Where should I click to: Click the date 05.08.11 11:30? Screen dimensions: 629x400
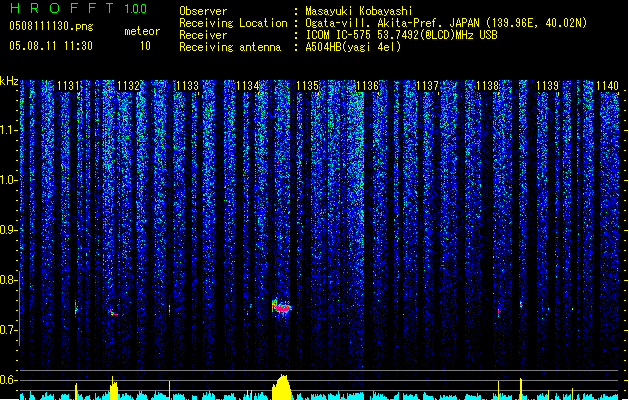click(51, 46)
